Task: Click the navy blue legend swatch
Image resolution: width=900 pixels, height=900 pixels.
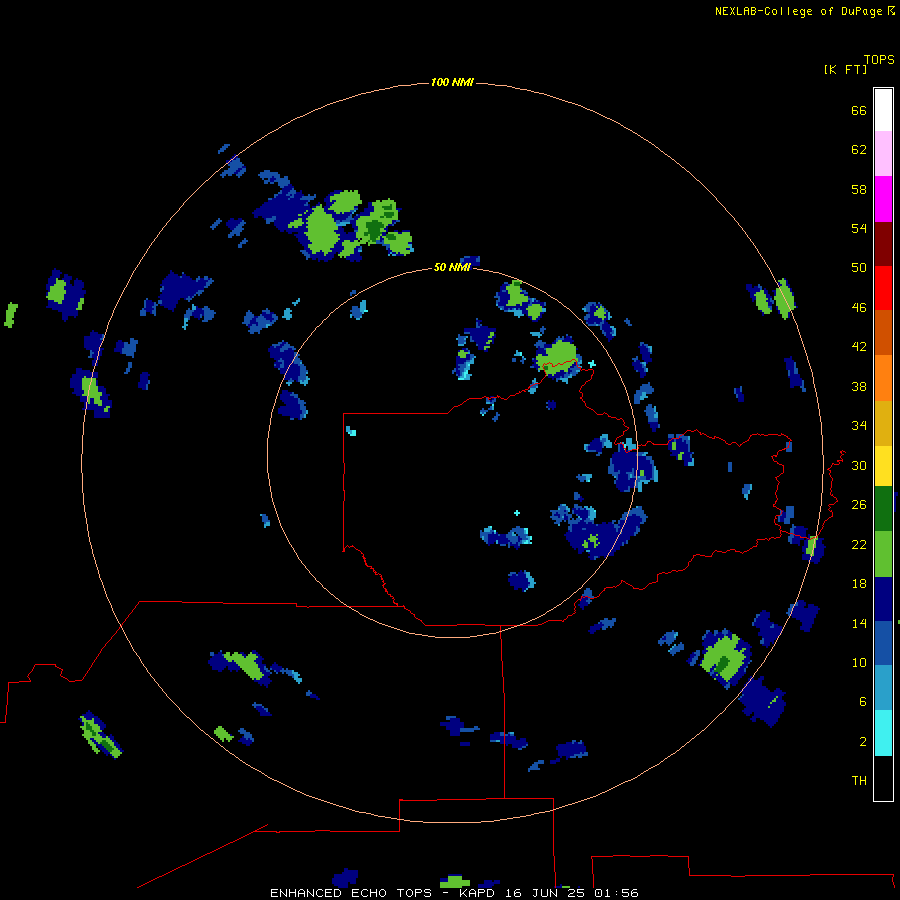Action: coord(883,599)
